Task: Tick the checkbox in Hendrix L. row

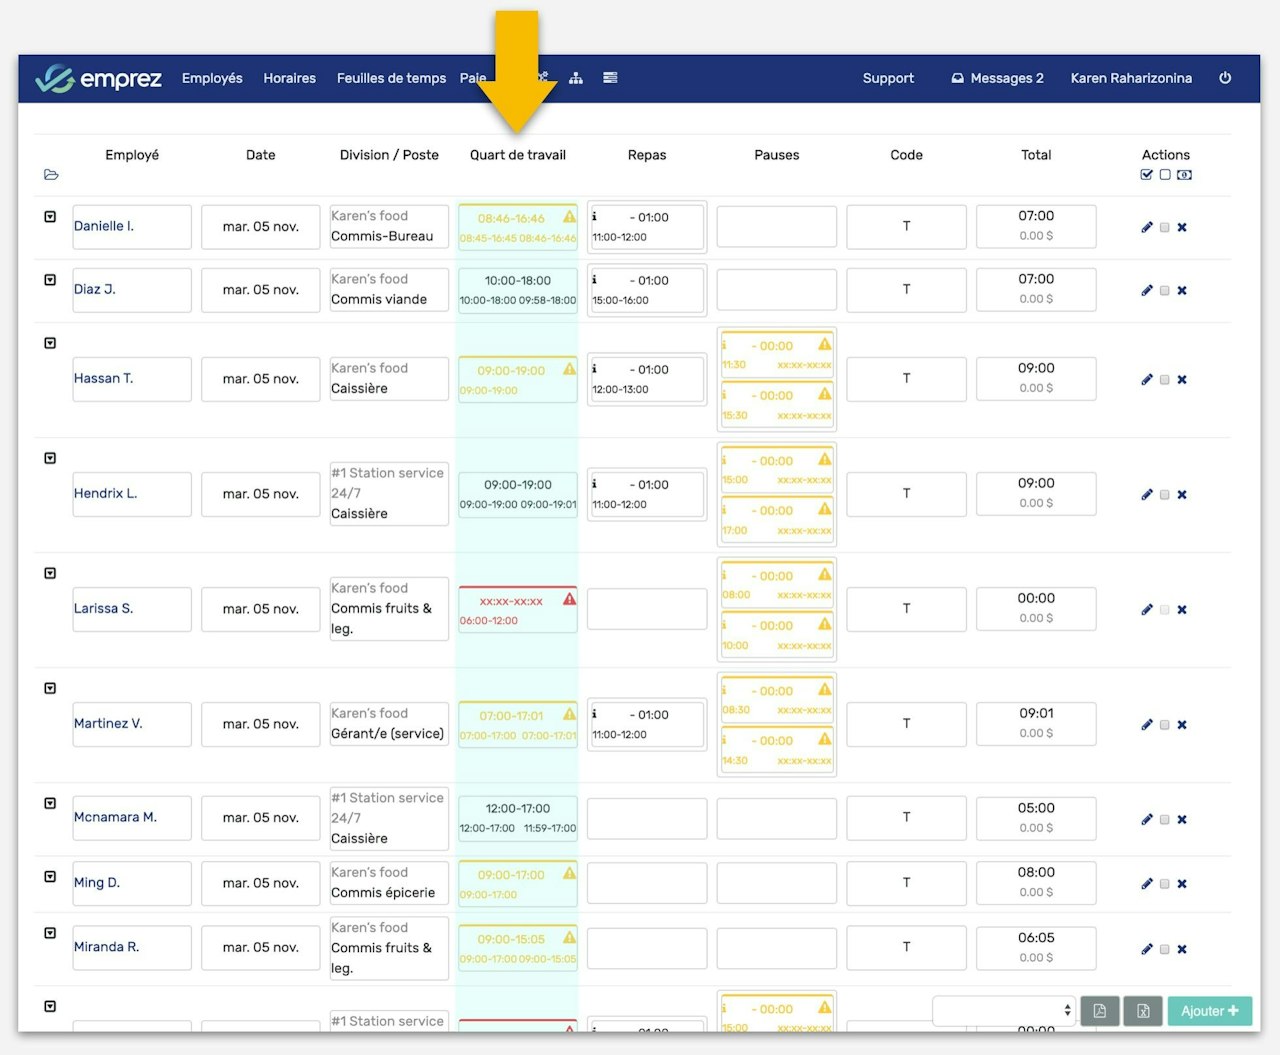Action: tap(1164, 495)
